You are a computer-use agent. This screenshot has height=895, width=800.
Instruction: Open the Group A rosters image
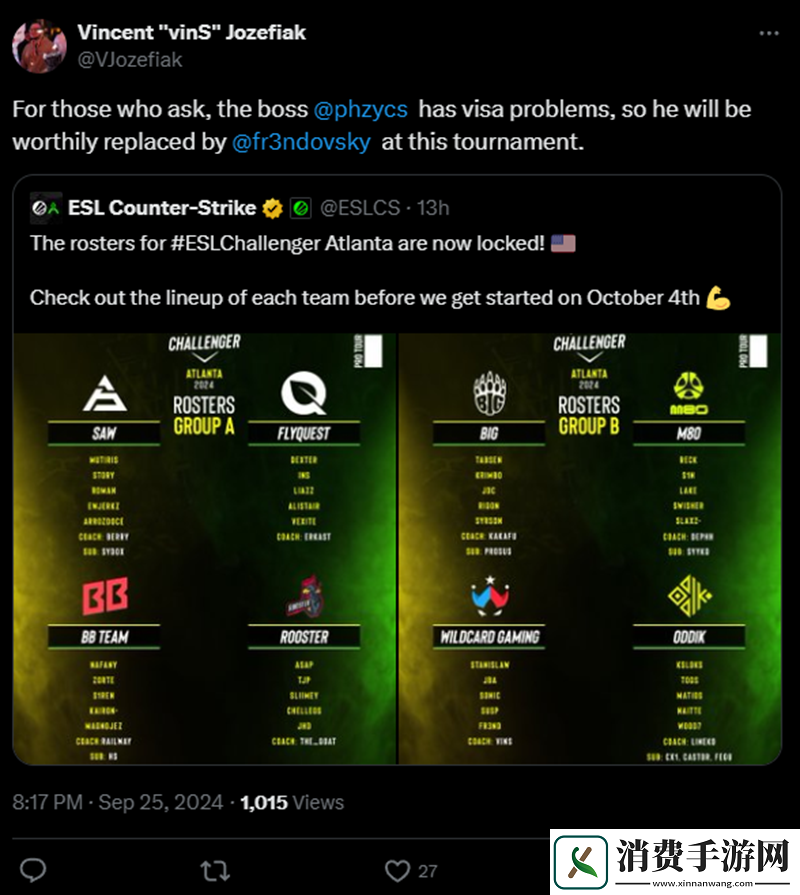point(204,548)
